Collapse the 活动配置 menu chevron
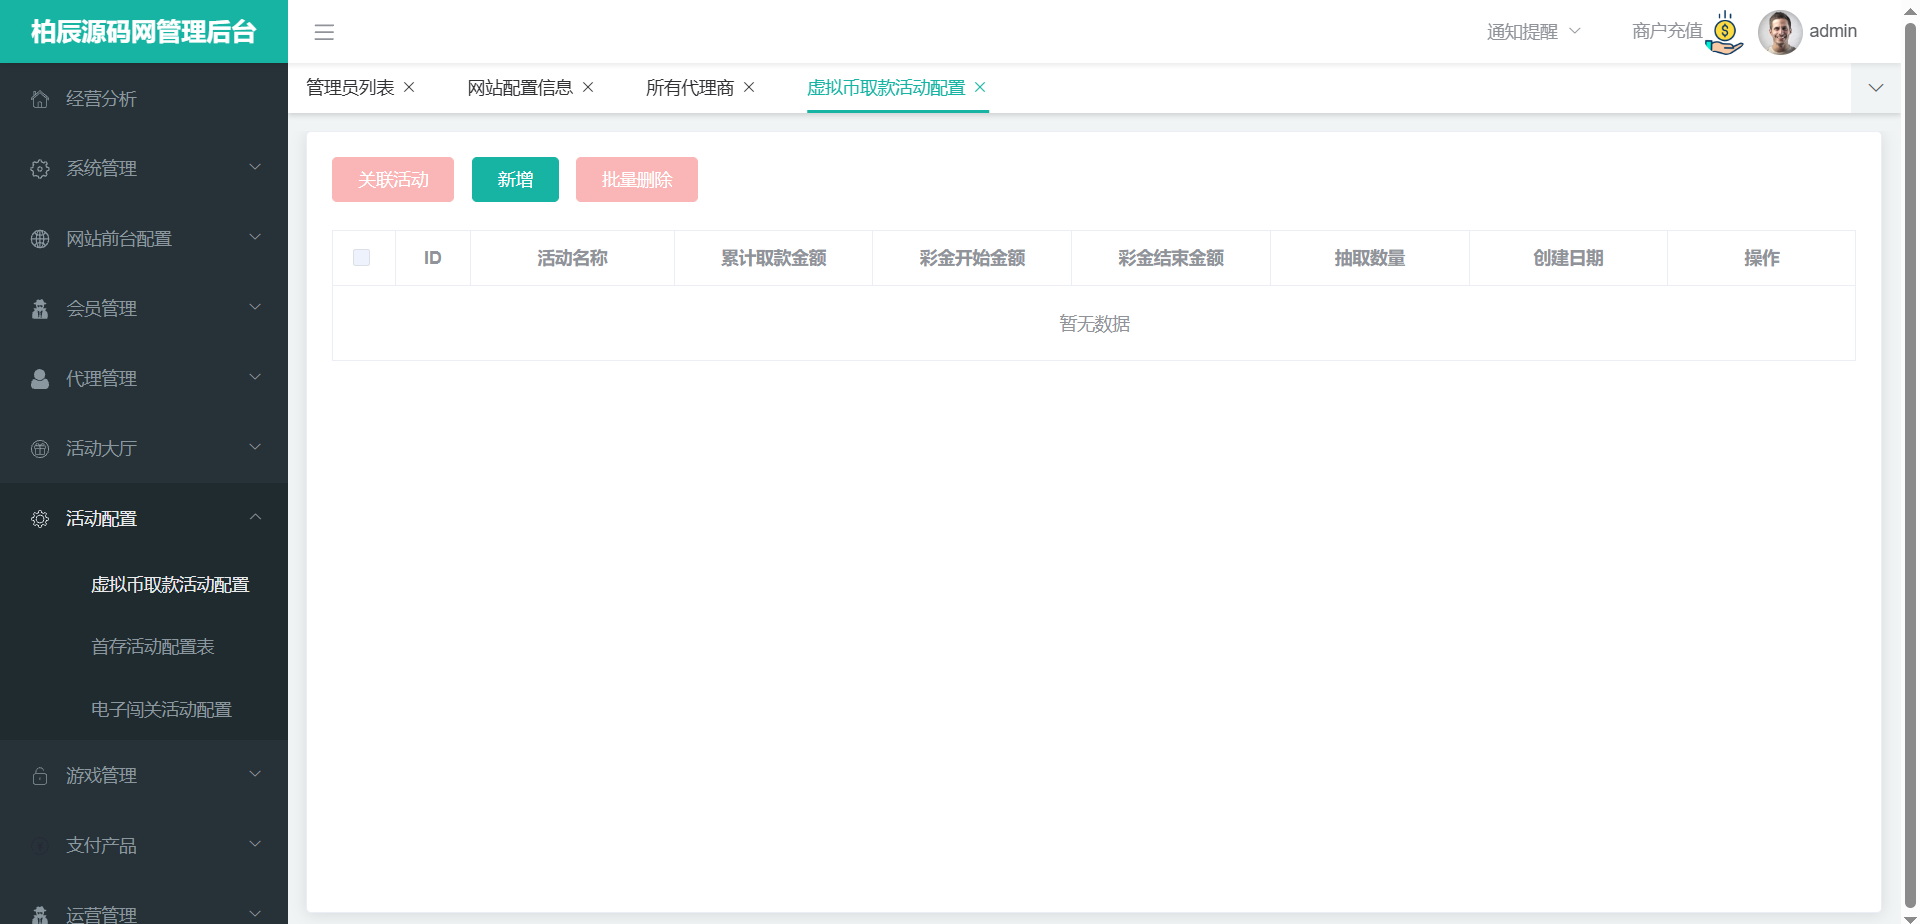The width and height of the screenshot is (1920, 924). [x=255, y=517]
